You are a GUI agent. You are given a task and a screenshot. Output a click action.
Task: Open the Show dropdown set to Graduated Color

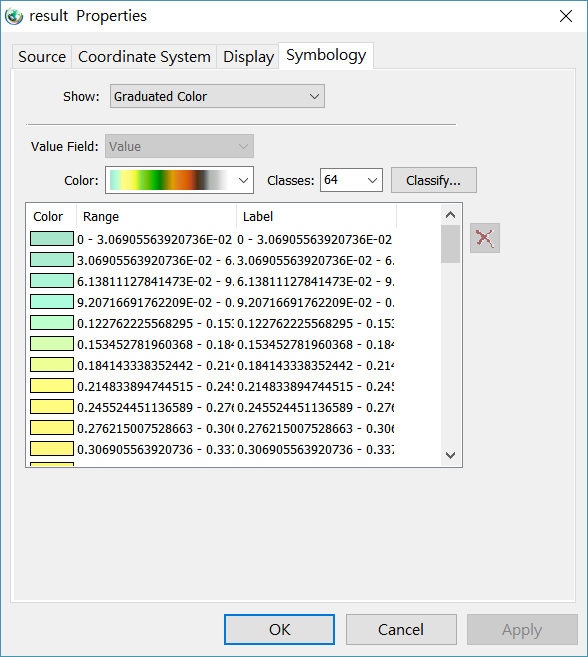pyautogui.click(x=217, y=96)
